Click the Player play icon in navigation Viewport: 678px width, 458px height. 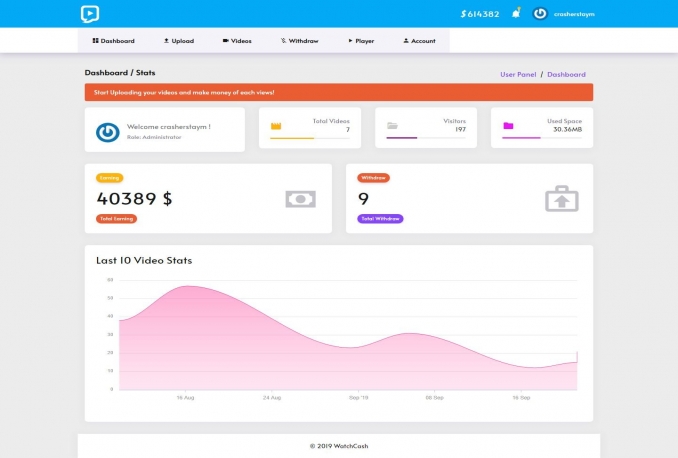pos(350,41)
